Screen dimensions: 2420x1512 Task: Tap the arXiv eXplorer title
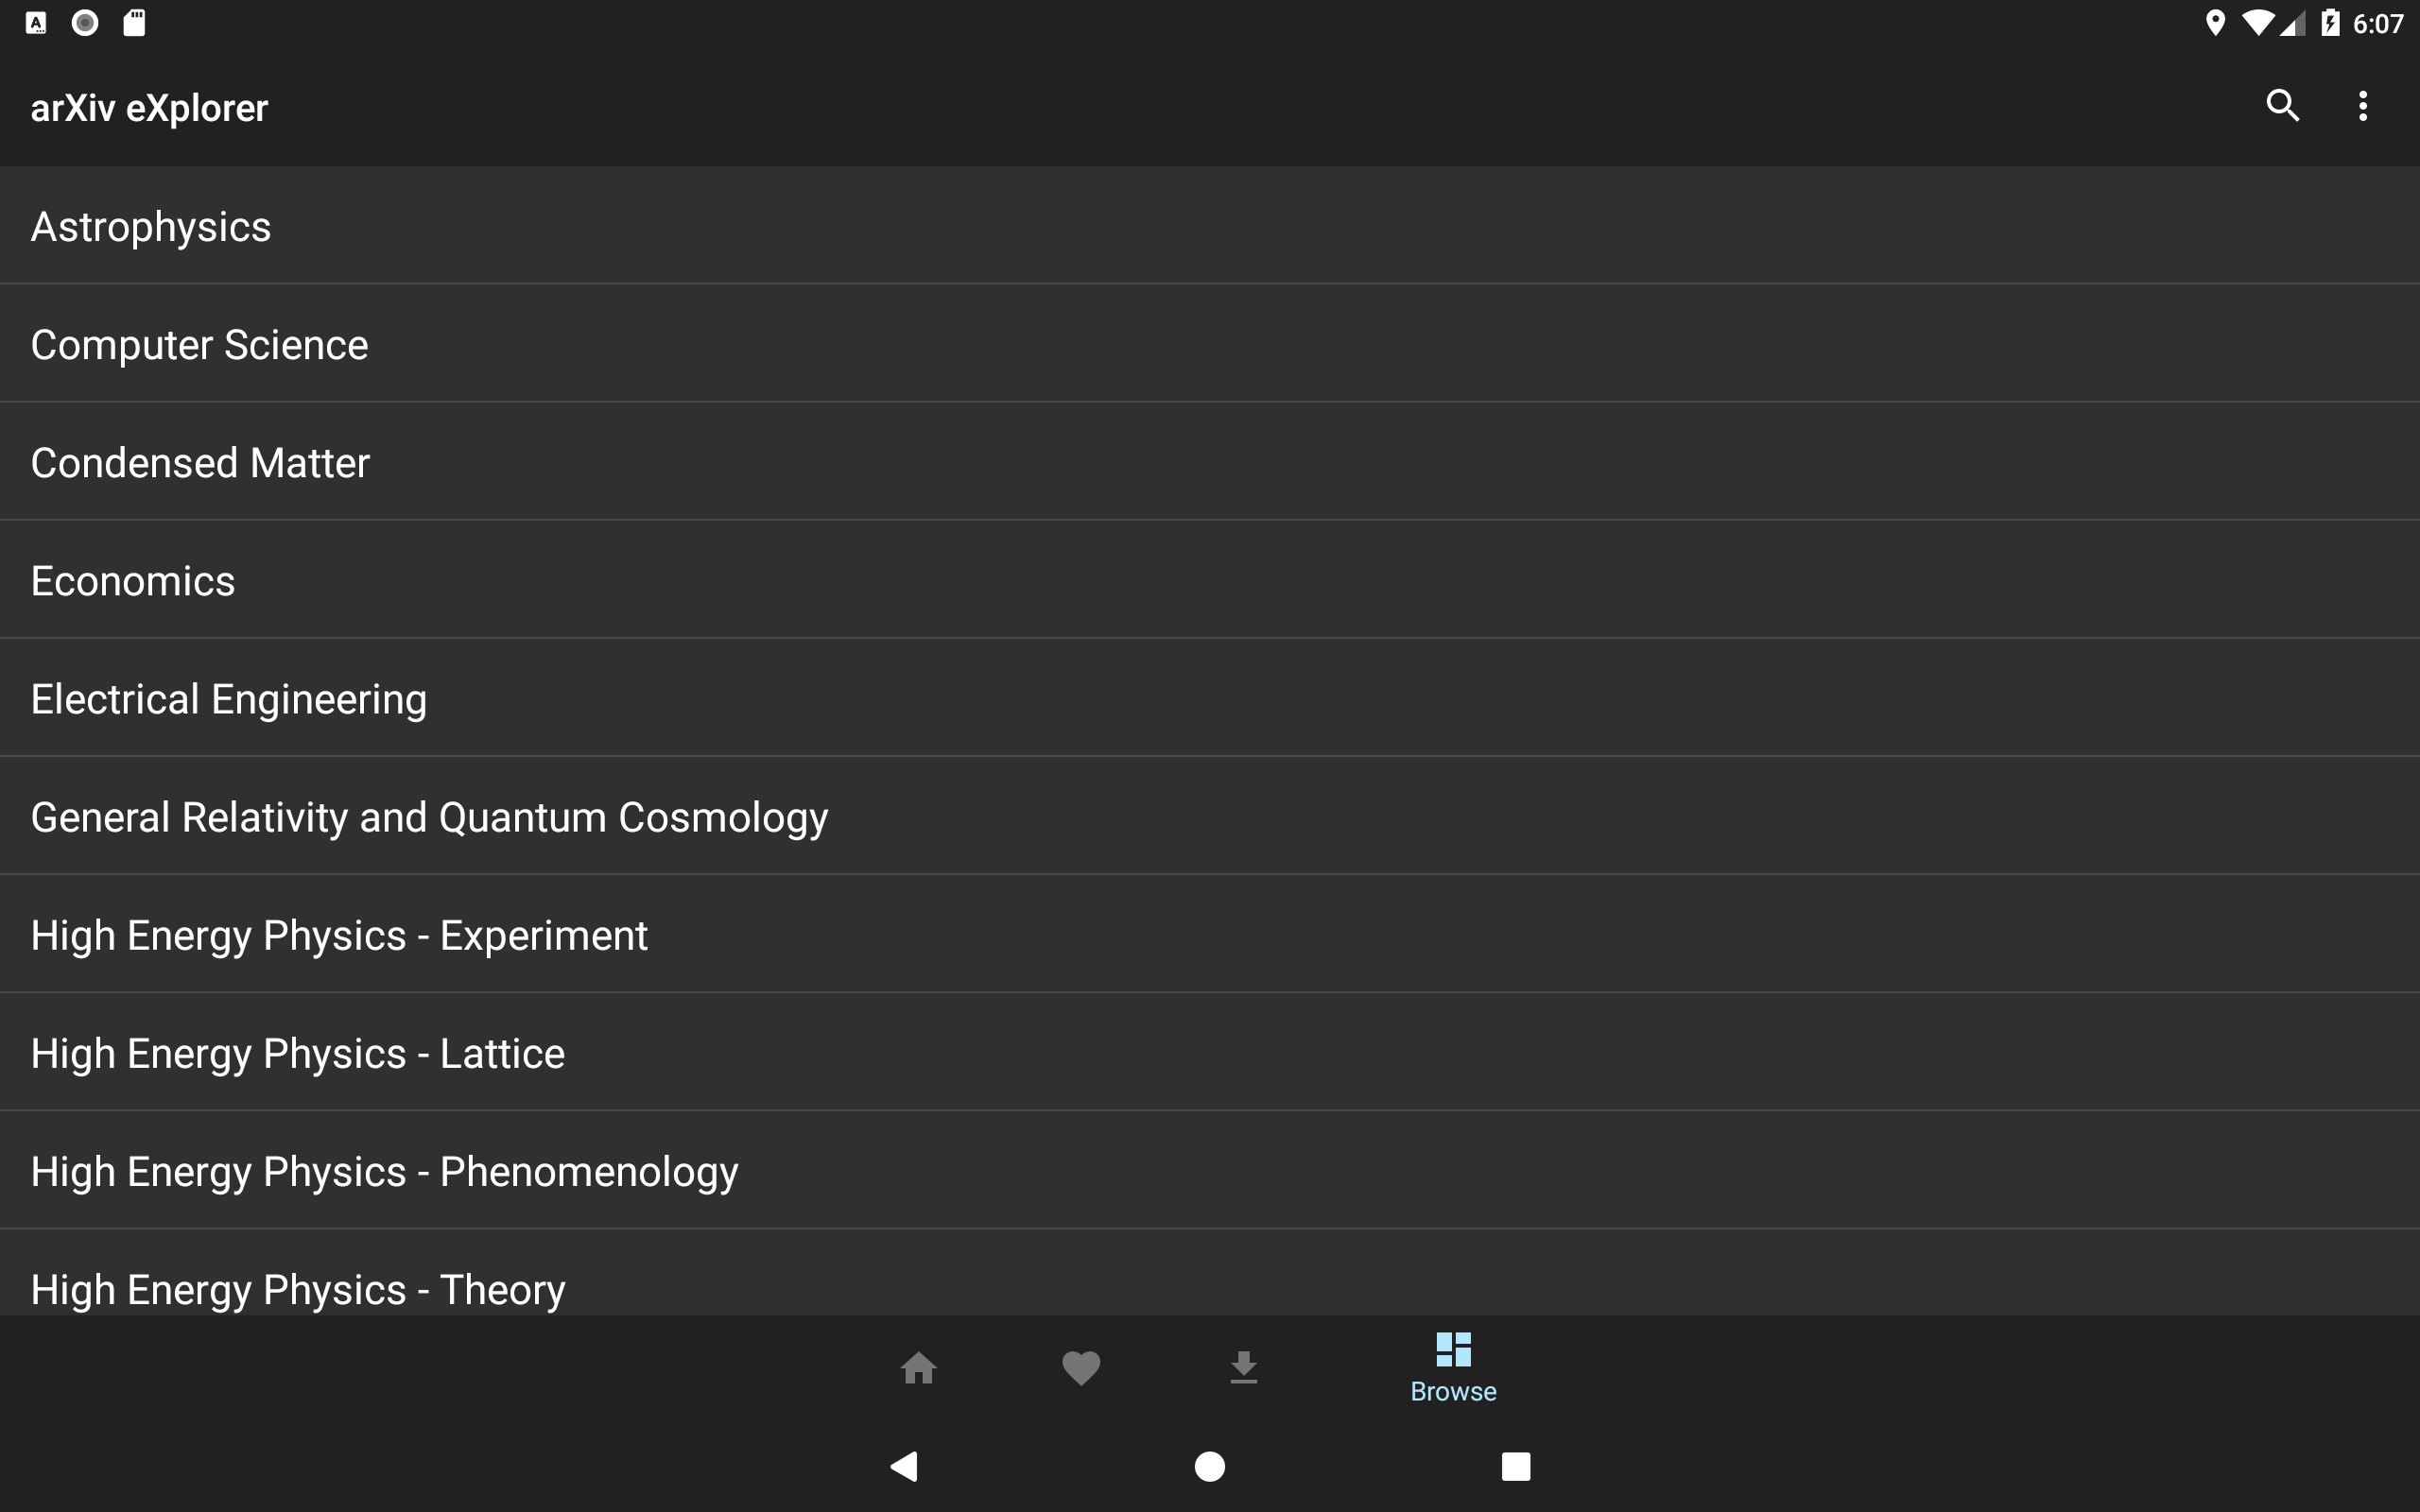pos(150,108)
